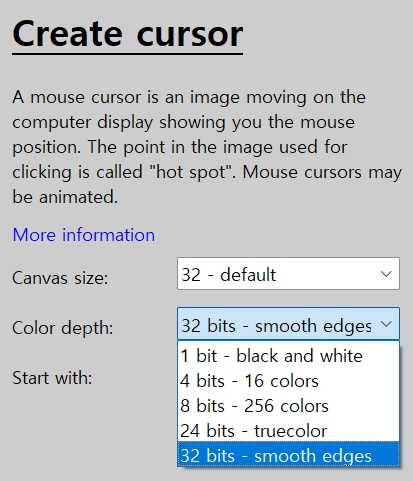Choose highlighted 32 bits - smooth edges entry
This screenshot has height=481, width=413.
288,455
